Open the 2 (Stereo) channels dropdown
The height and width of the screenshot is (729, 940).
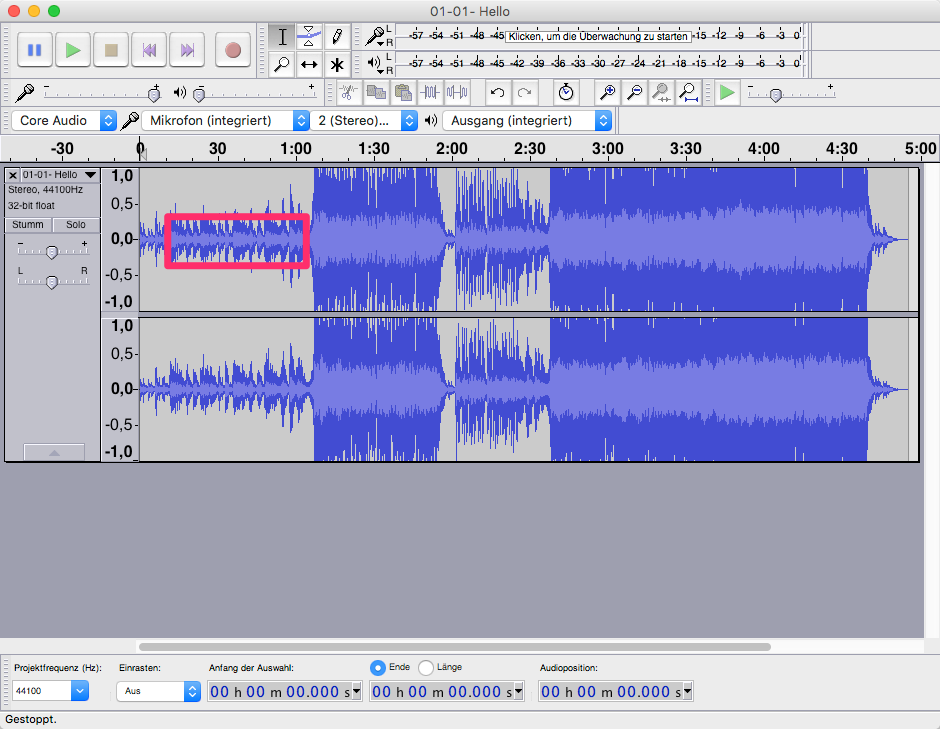click(x=364, y=121)
